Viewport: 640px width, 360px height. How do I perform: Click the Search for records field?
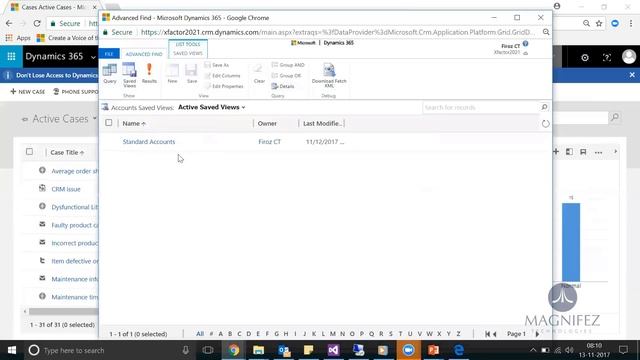(x=481, y=107)
